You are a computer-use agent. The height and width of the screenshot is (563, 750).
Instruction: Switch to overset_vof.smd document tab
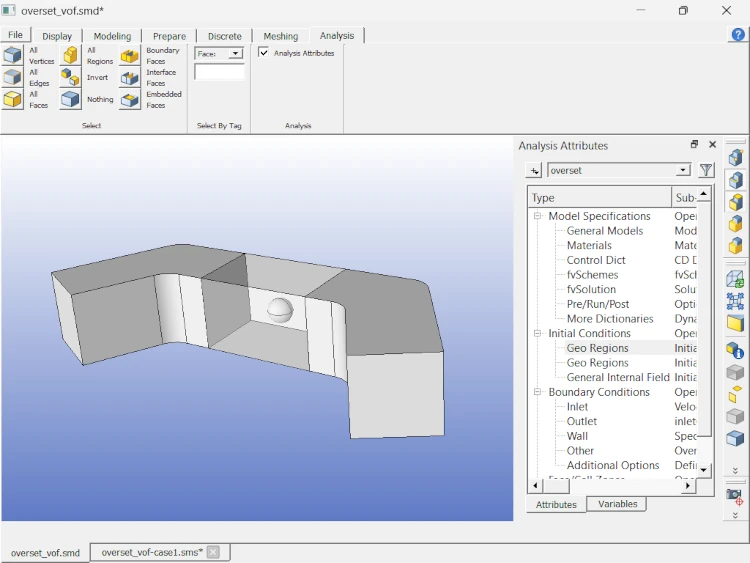click(x=45, y=552)
